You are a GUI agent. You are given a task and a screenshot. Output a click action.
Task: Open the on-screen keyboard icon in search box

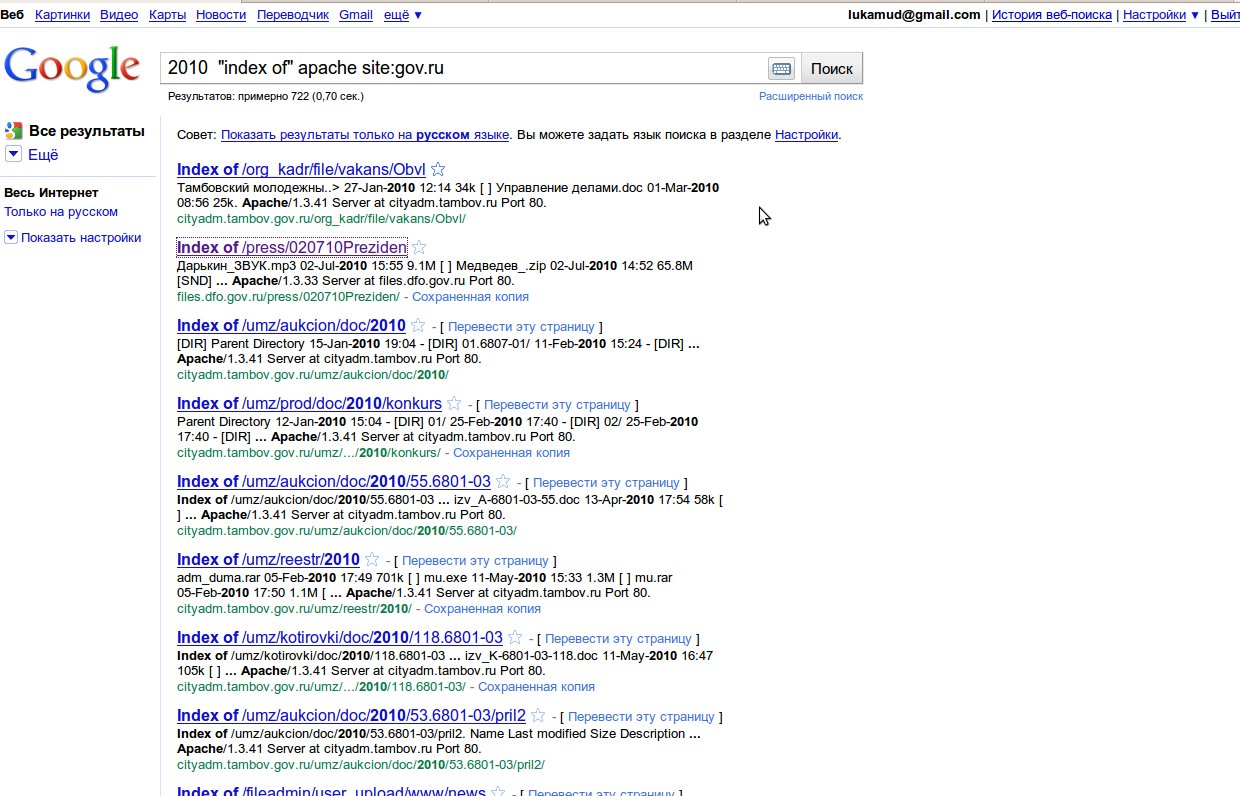pos(781,69)
